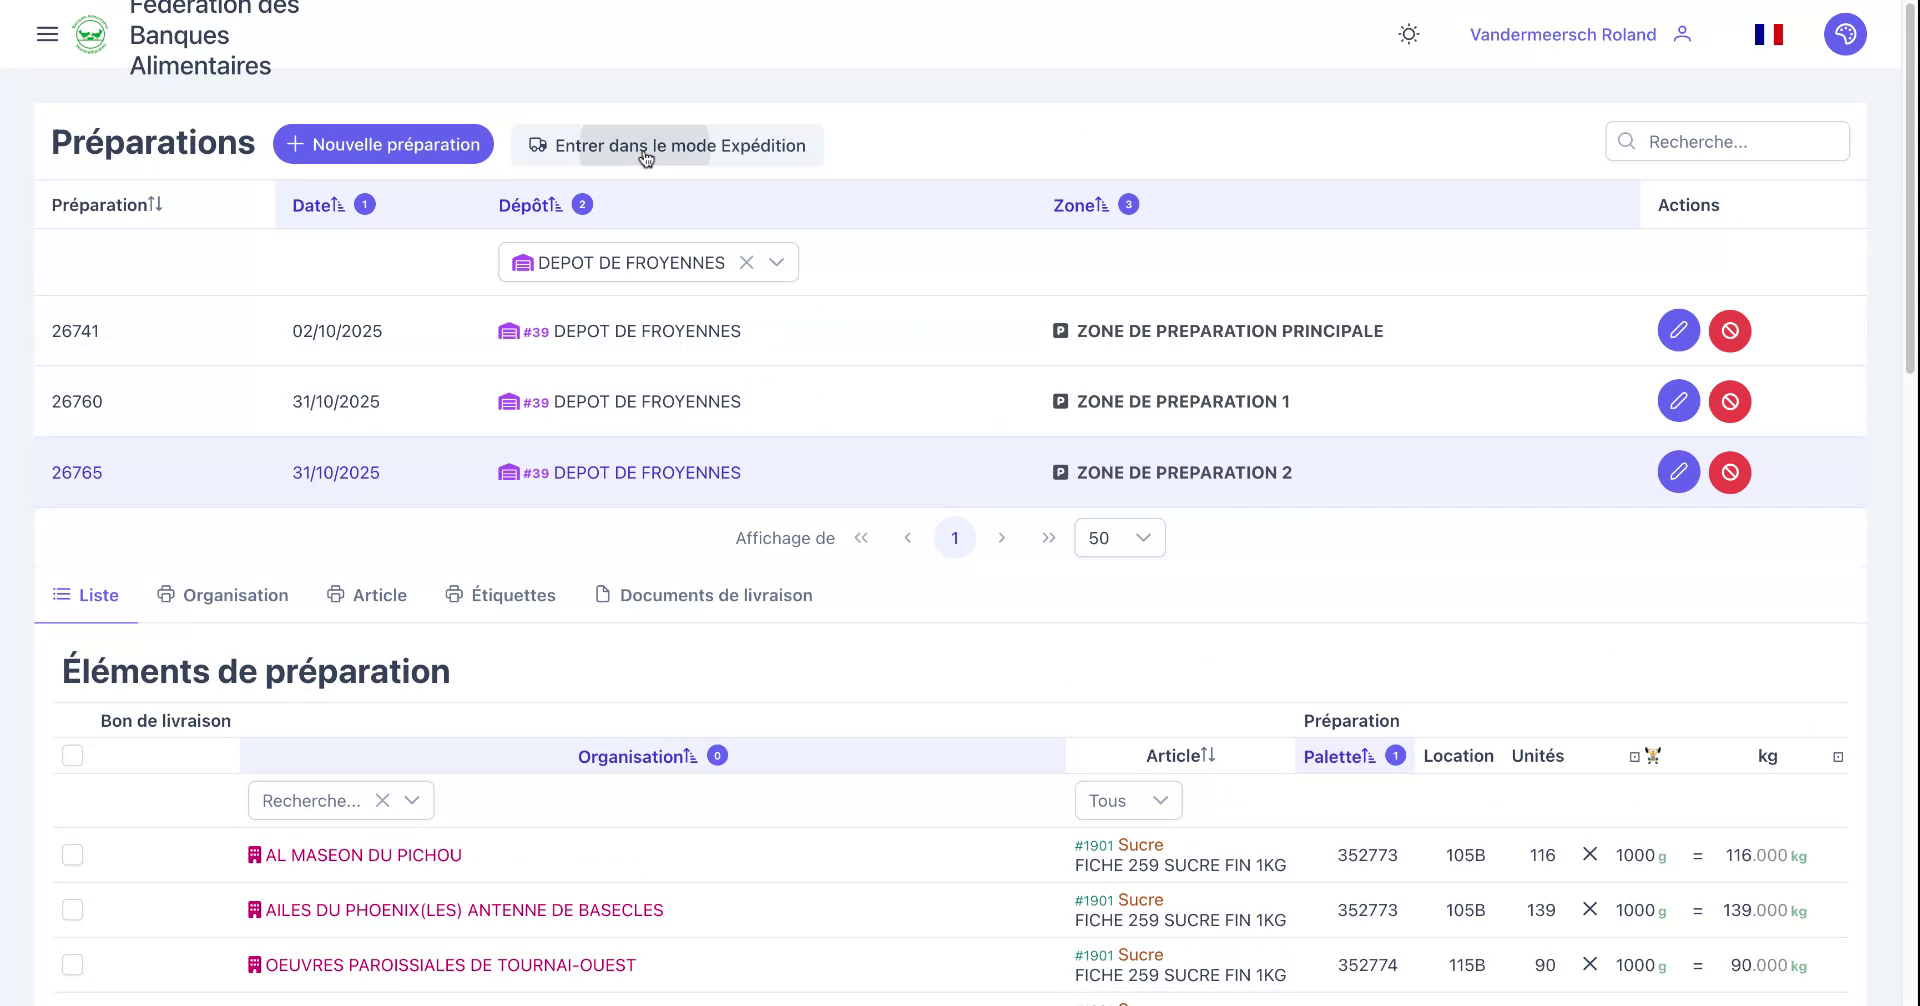Edit preparation 26741 with the pencil icon
Viewport: 1920px width, 1006px height.
tap(1679, 330)
